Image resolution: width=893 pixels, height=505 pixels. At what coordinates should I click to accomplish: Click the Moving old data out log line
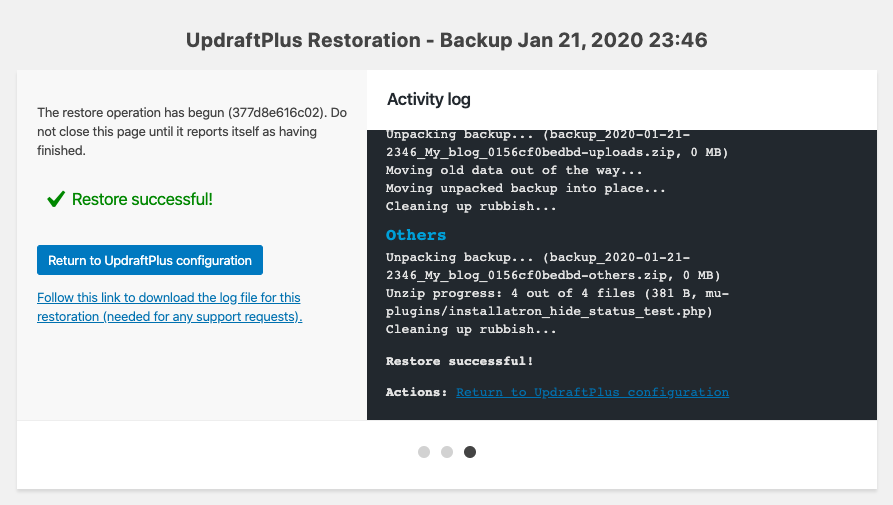tap(514, 170)
